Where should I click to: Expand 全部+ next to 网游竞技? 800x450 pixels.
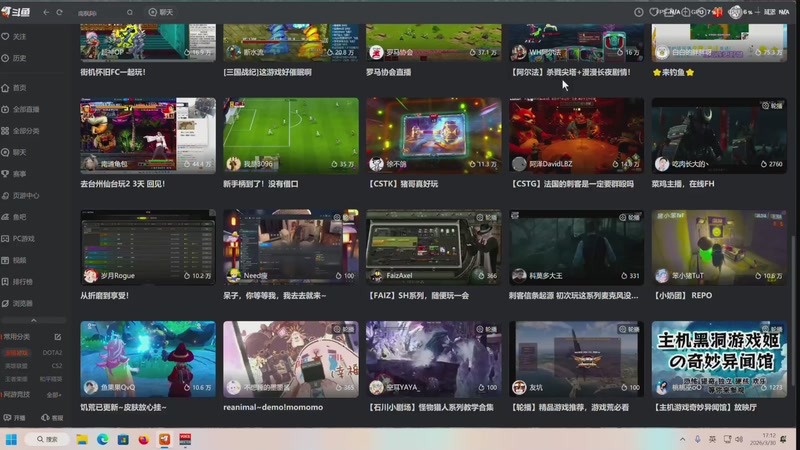54,395
